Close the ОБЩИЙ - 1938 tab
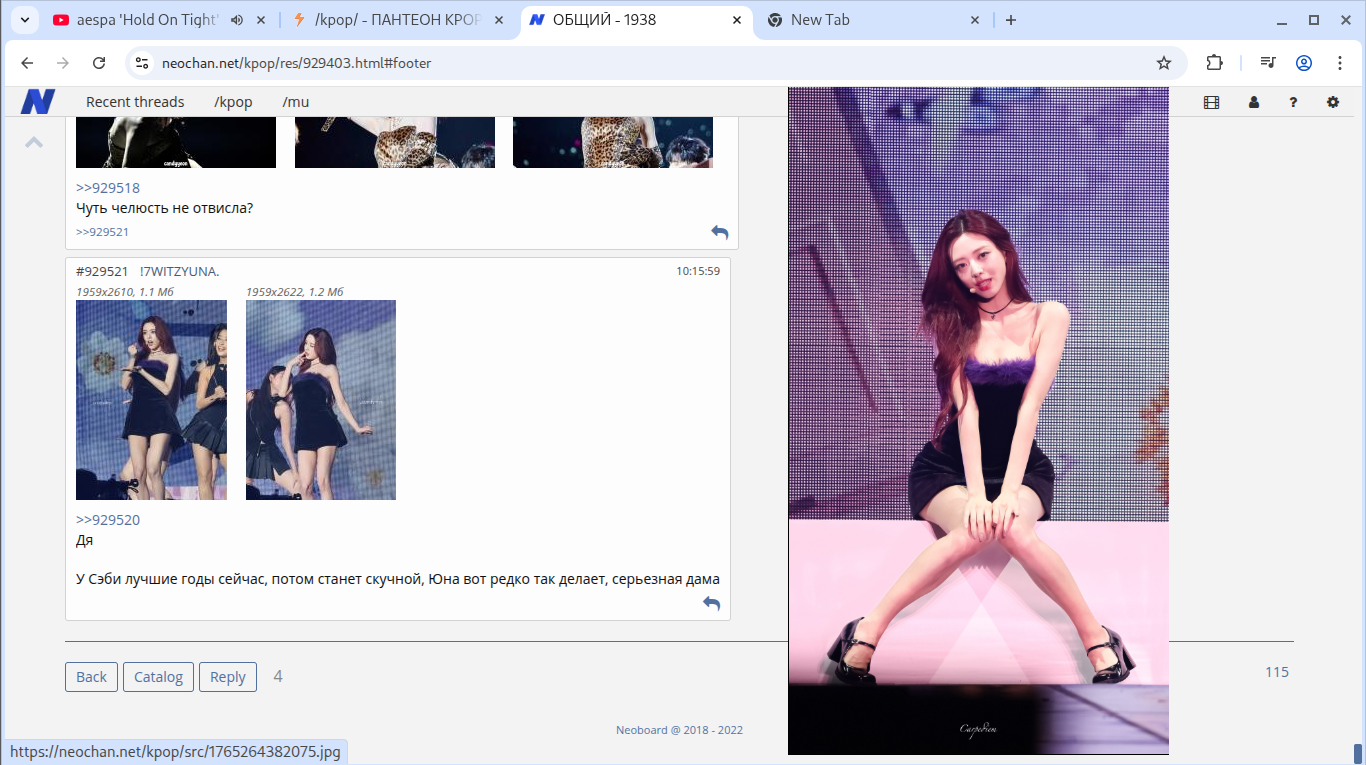Screen dimensions: 1366x765 737,20
